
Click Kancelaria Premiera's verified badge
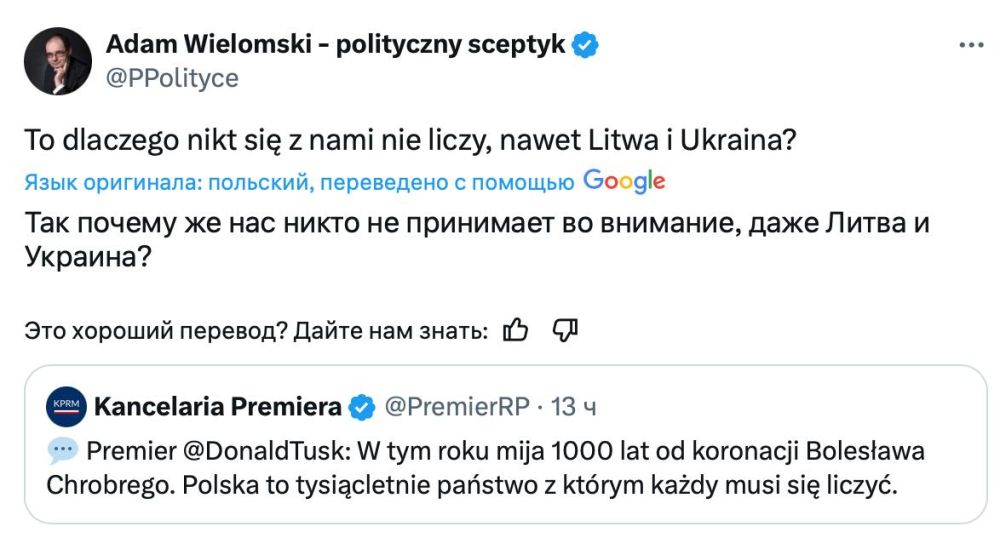click(x=361, y=407)
